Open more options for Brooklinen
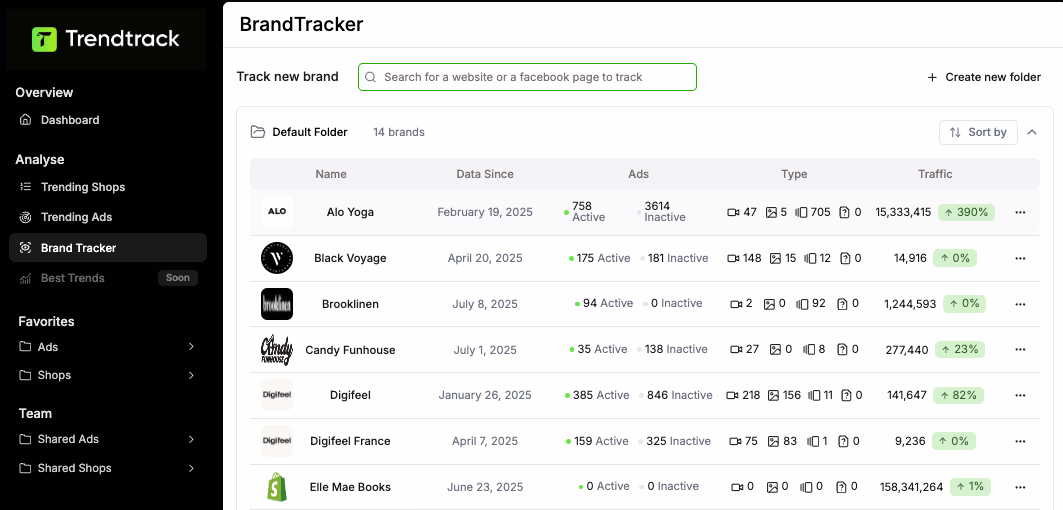 click(1020, 304)
